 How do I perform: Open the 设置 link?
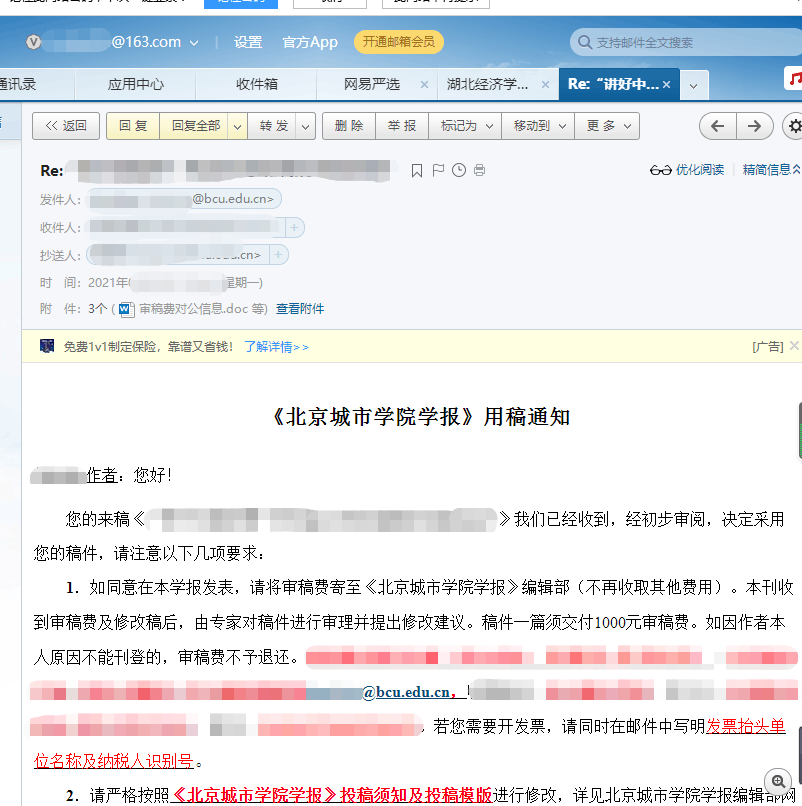click(248, 42)
